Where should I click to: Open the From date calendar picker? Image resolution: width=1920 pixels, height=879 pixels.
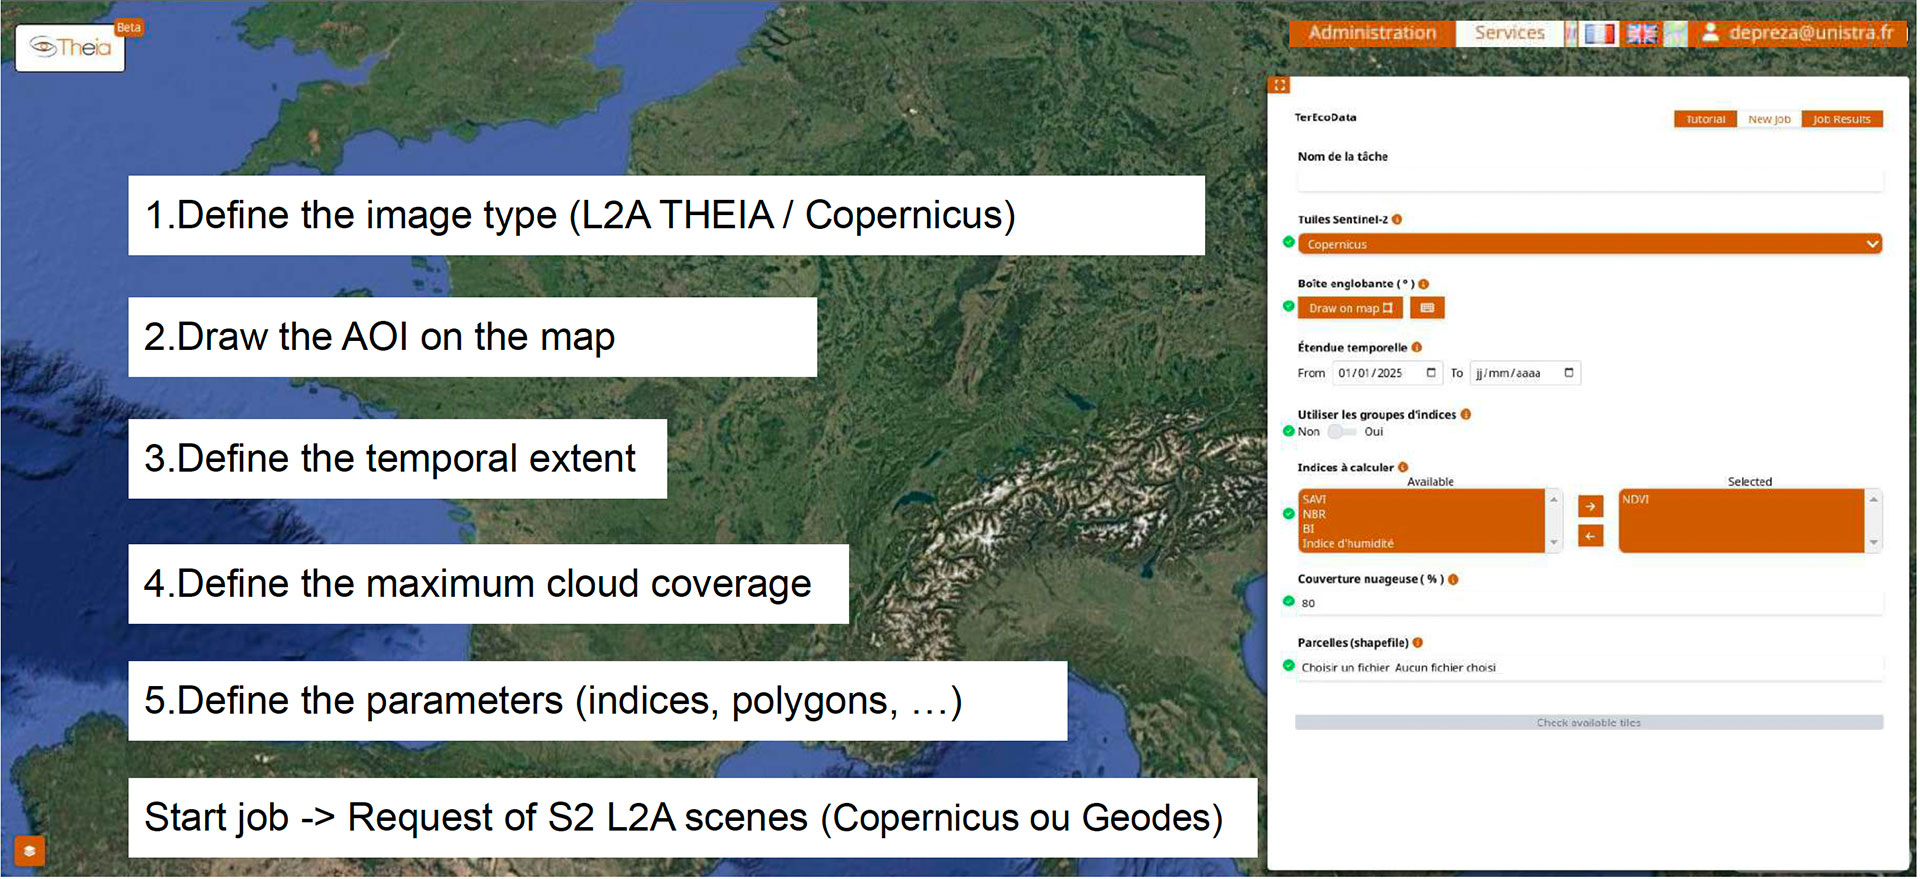click(1431, 373)
